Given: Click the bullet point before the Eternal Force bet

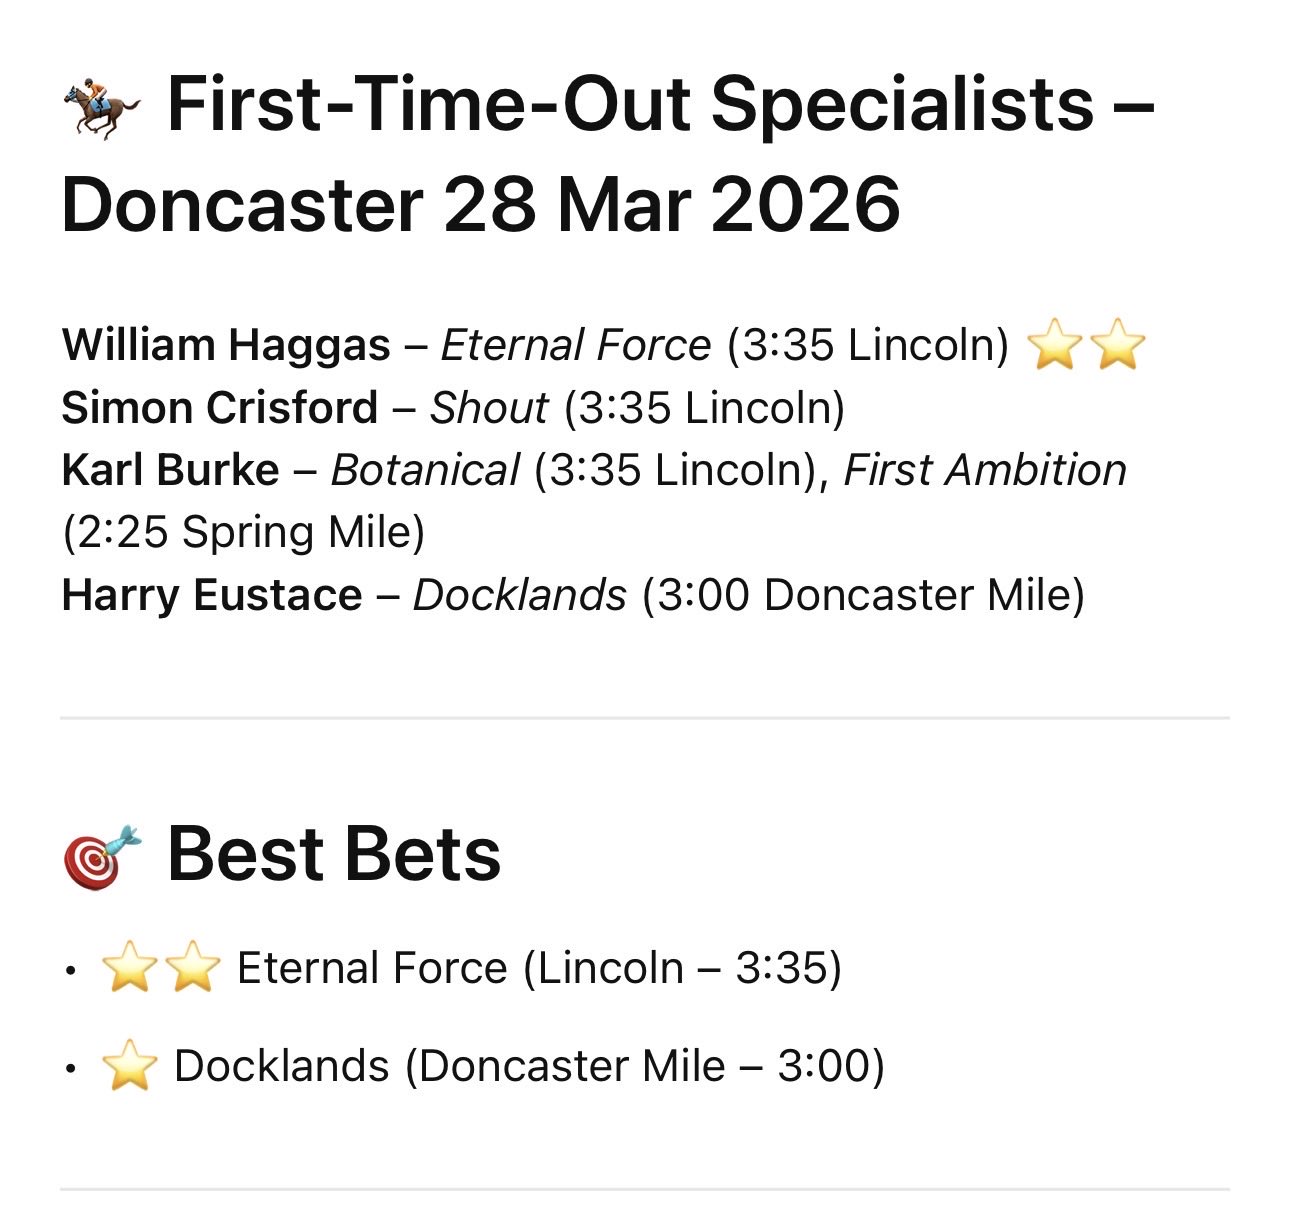Looking at the screenshot, I should click(x=69, y=970).
